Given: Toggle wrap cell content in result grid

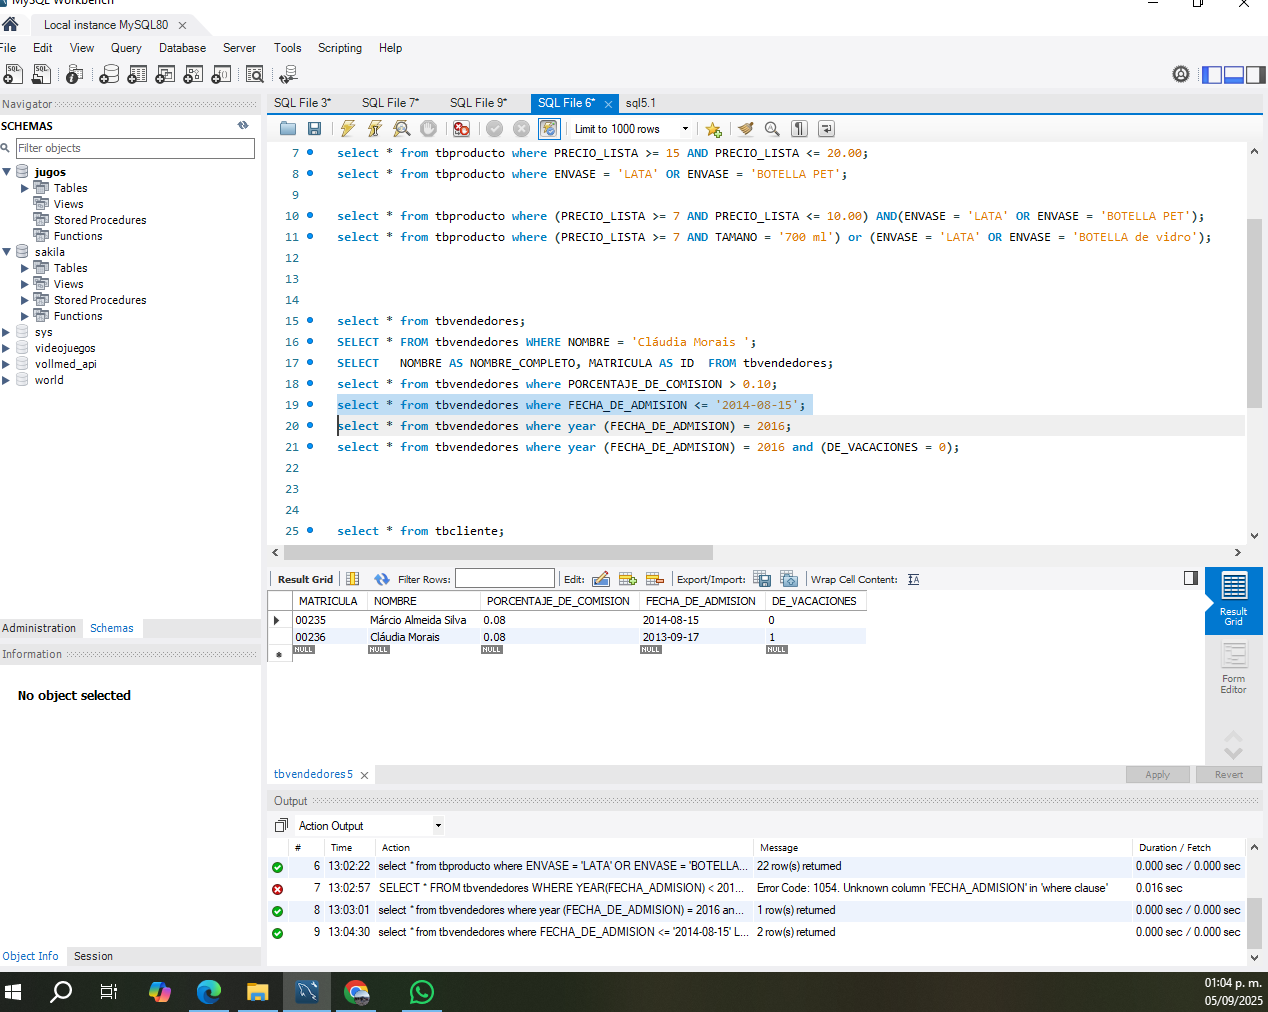Looking at the screenshot, I should pos(913,579).
